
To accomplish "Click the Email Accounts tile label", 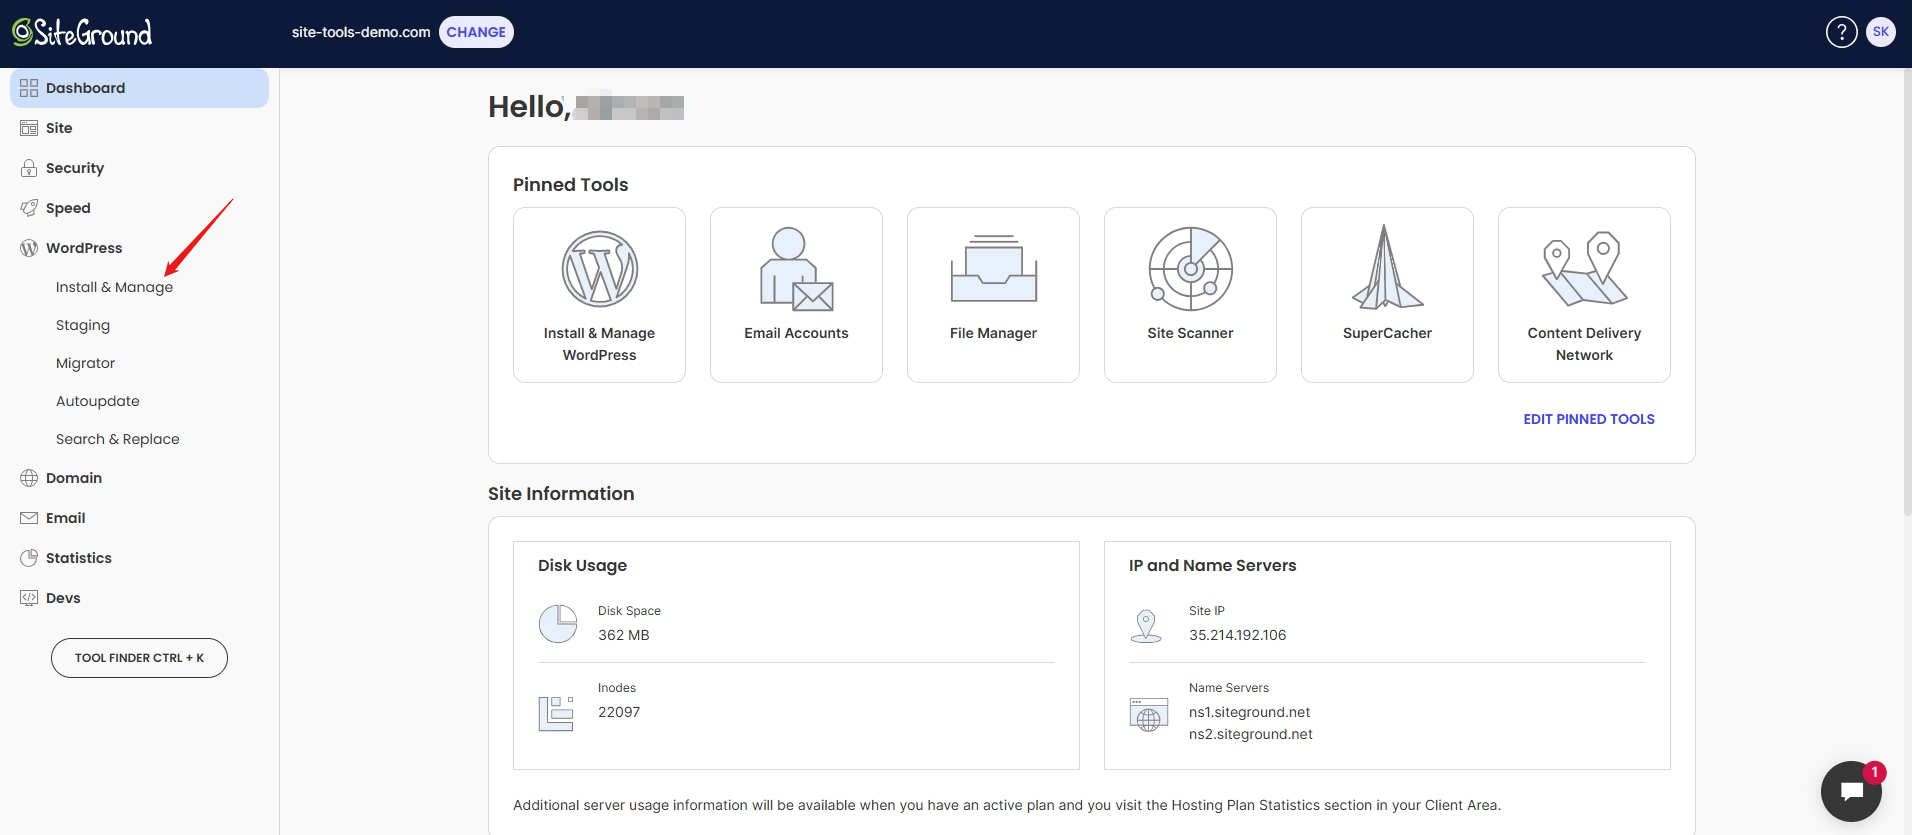I will pyautogui.click(x=796, y=333).
